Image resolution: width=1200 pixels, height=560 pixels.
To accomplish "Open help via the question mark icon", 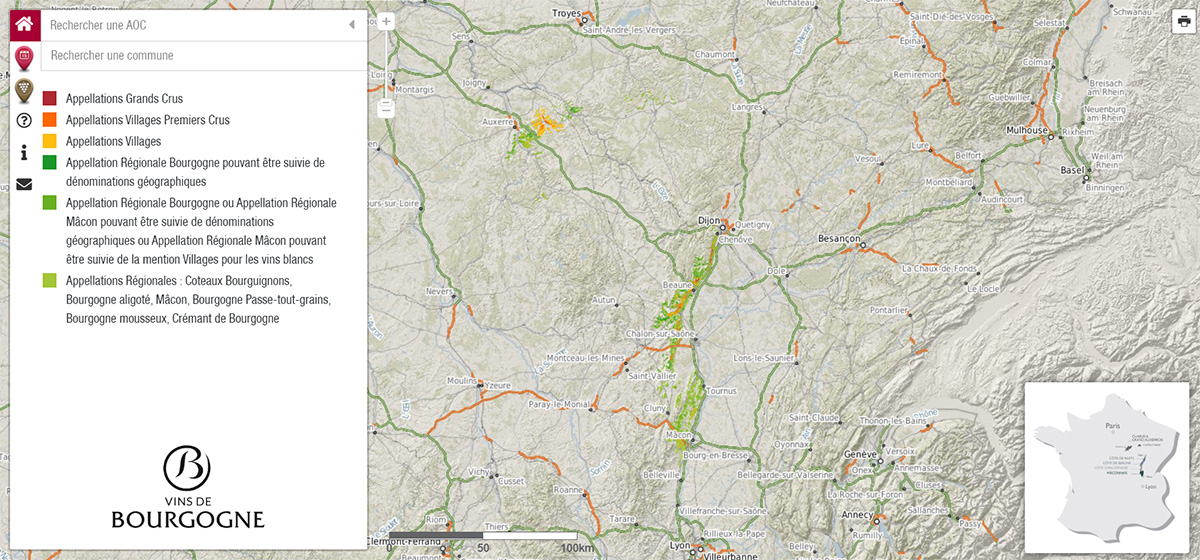I will coord(24,121).
